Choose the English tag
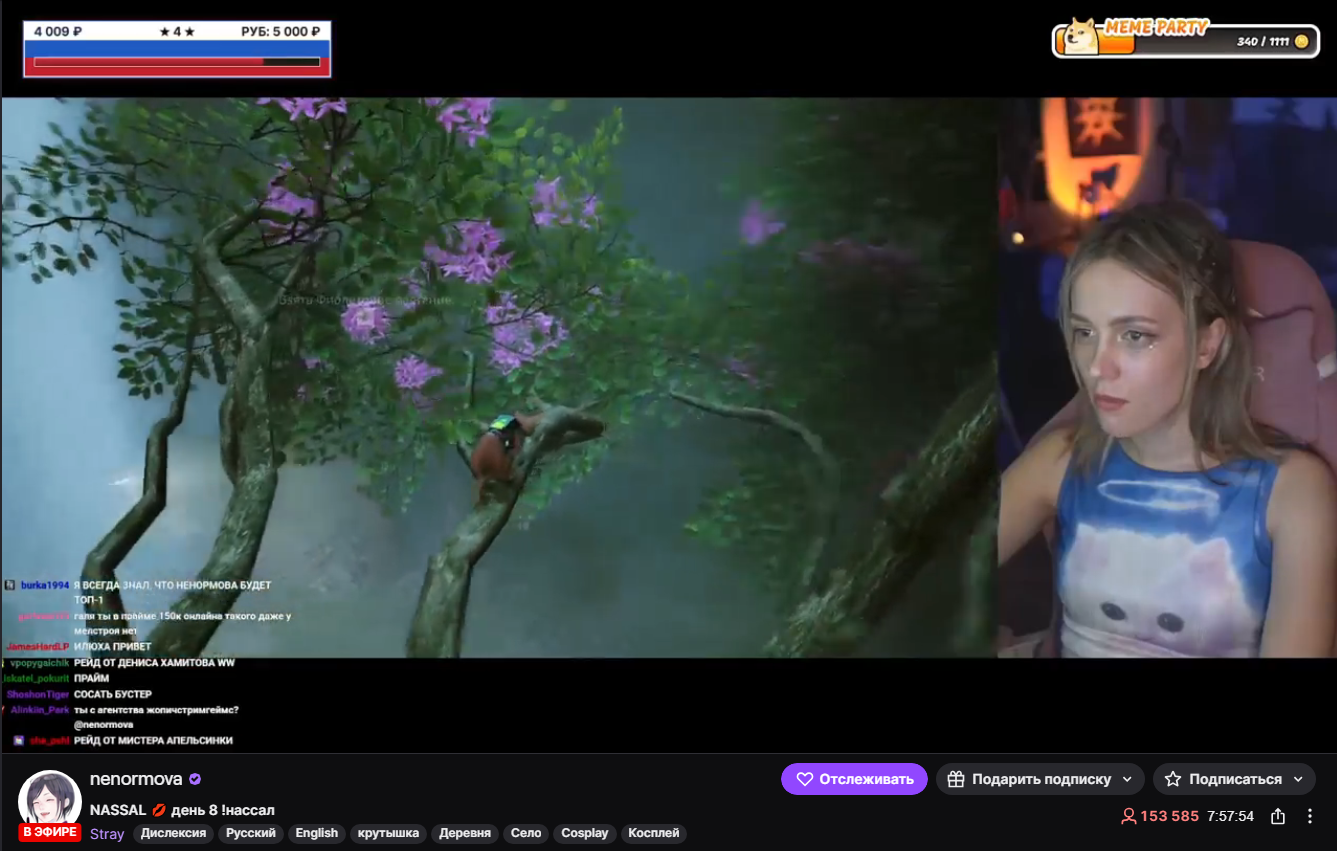 point(317,833)
